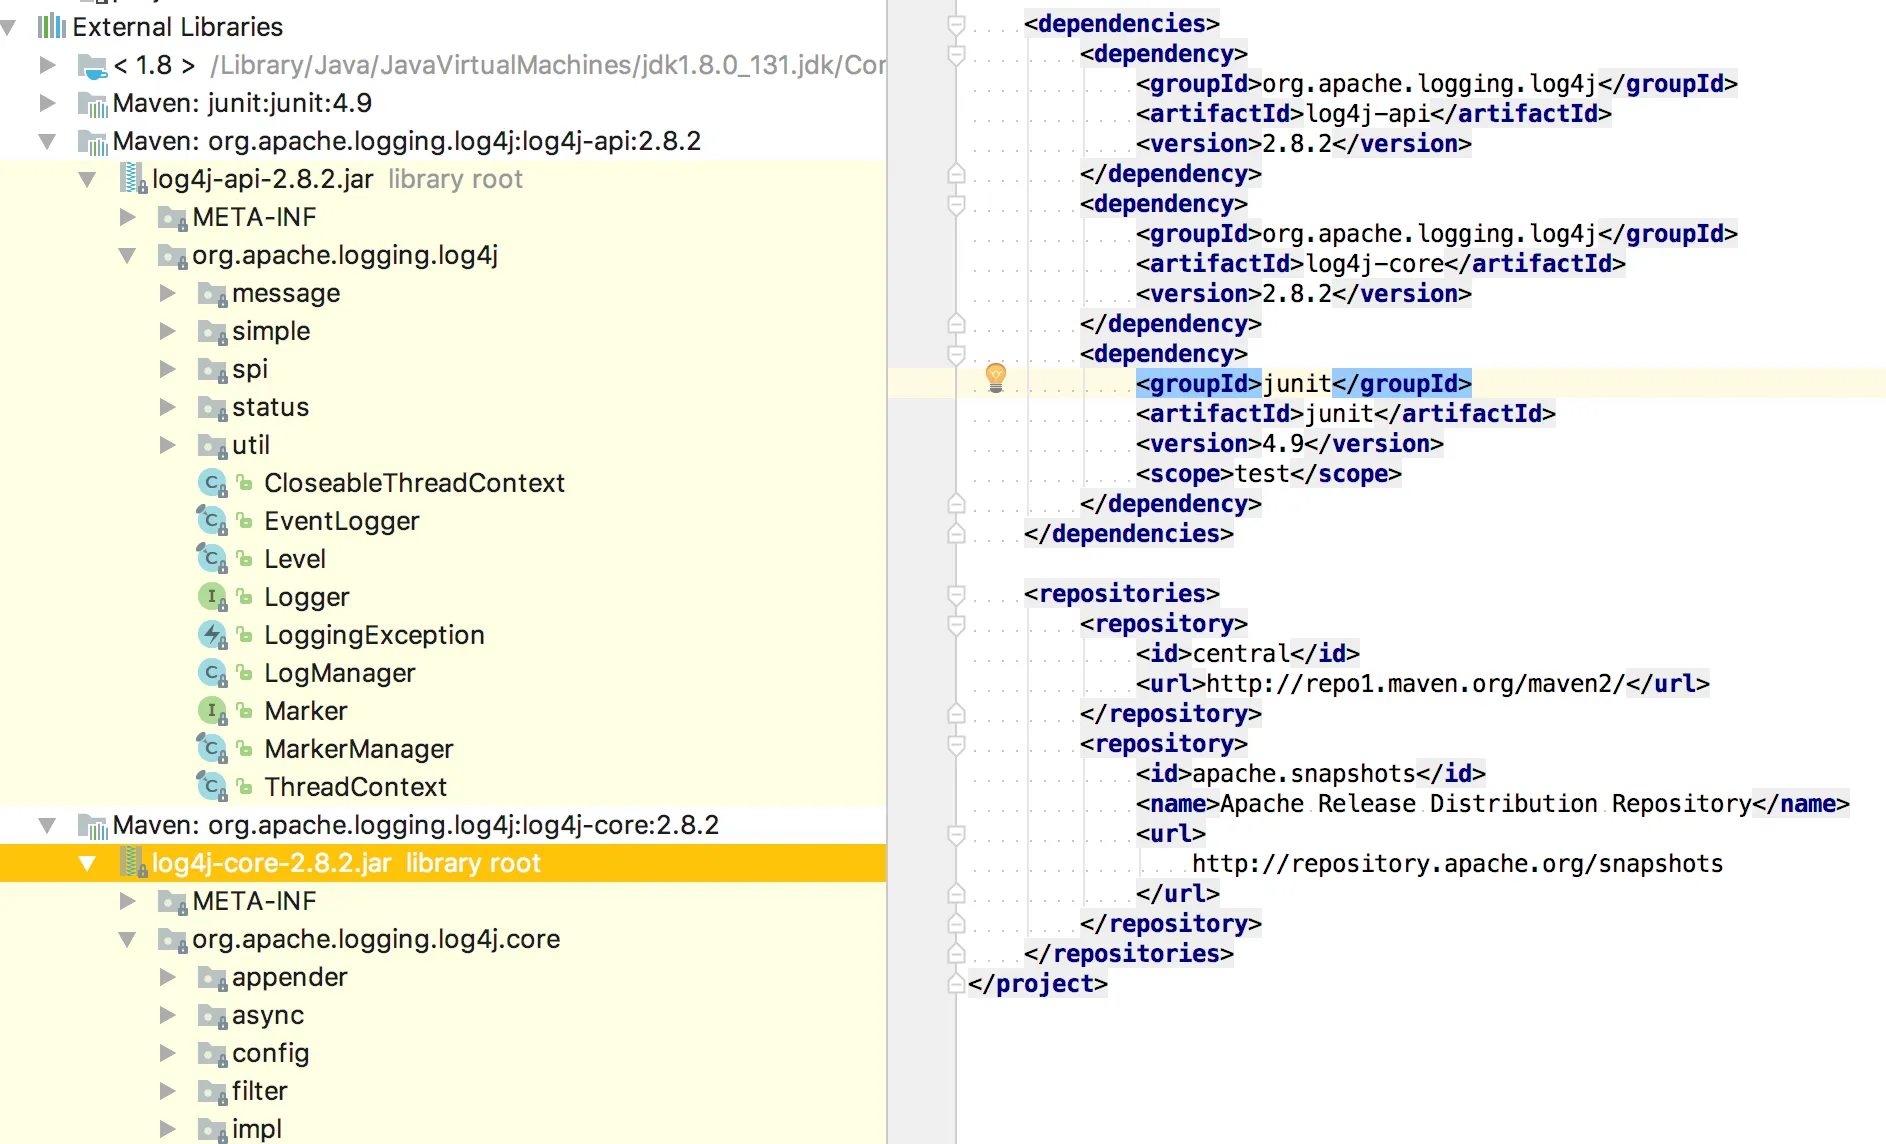Collapse the org.apache.logging.log4j package

[x=127, y=255]
